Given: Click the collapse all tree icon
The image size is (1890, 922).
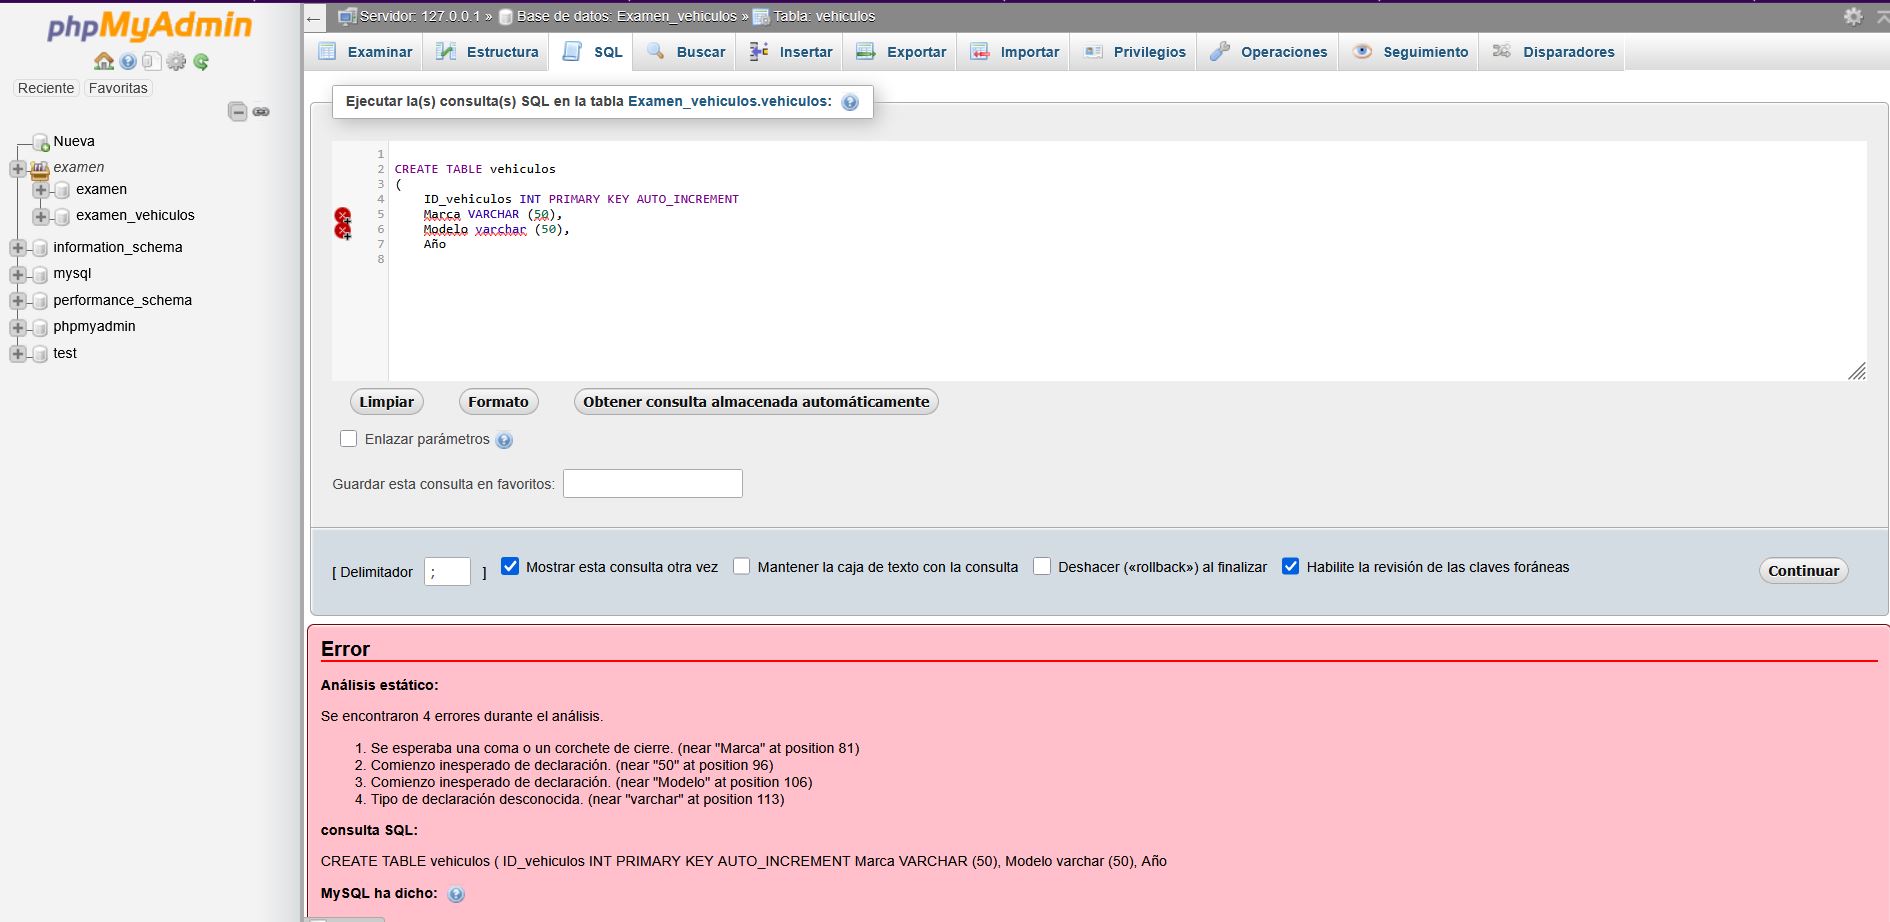Looking at the screenshot, I should (x=238, y=112).
